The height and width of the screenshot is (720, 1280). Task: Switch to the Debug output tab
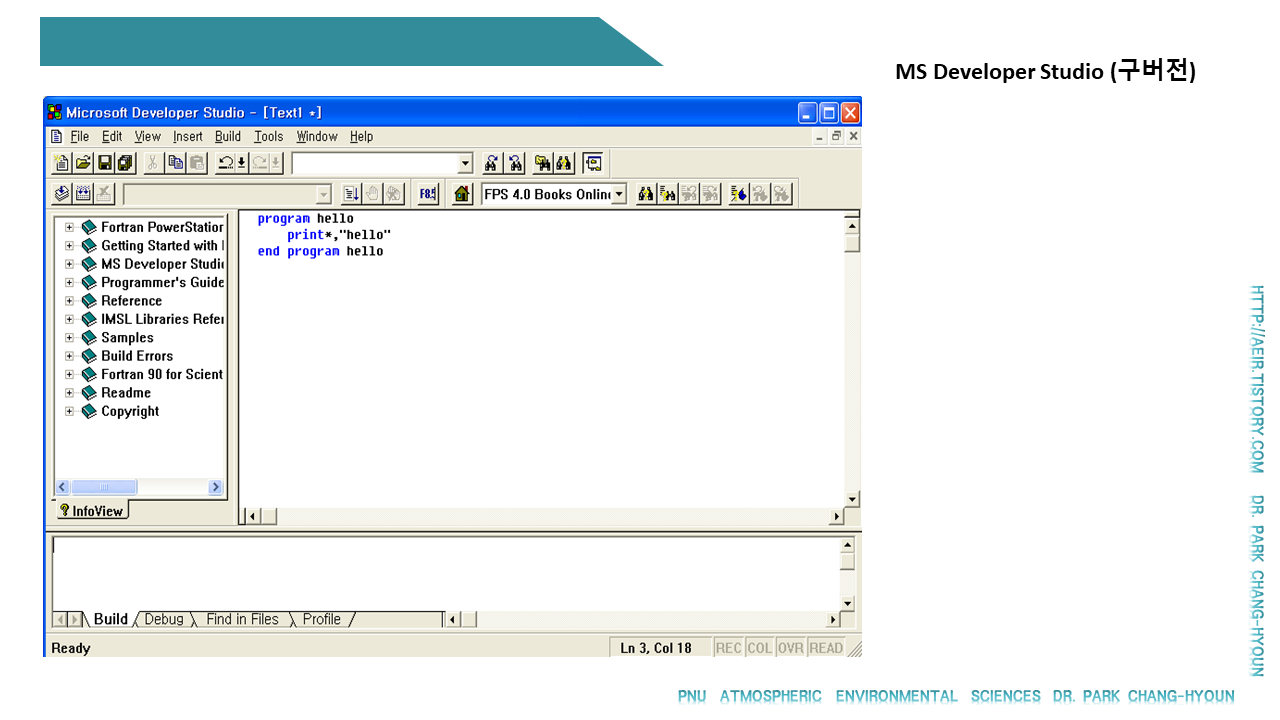164,619
